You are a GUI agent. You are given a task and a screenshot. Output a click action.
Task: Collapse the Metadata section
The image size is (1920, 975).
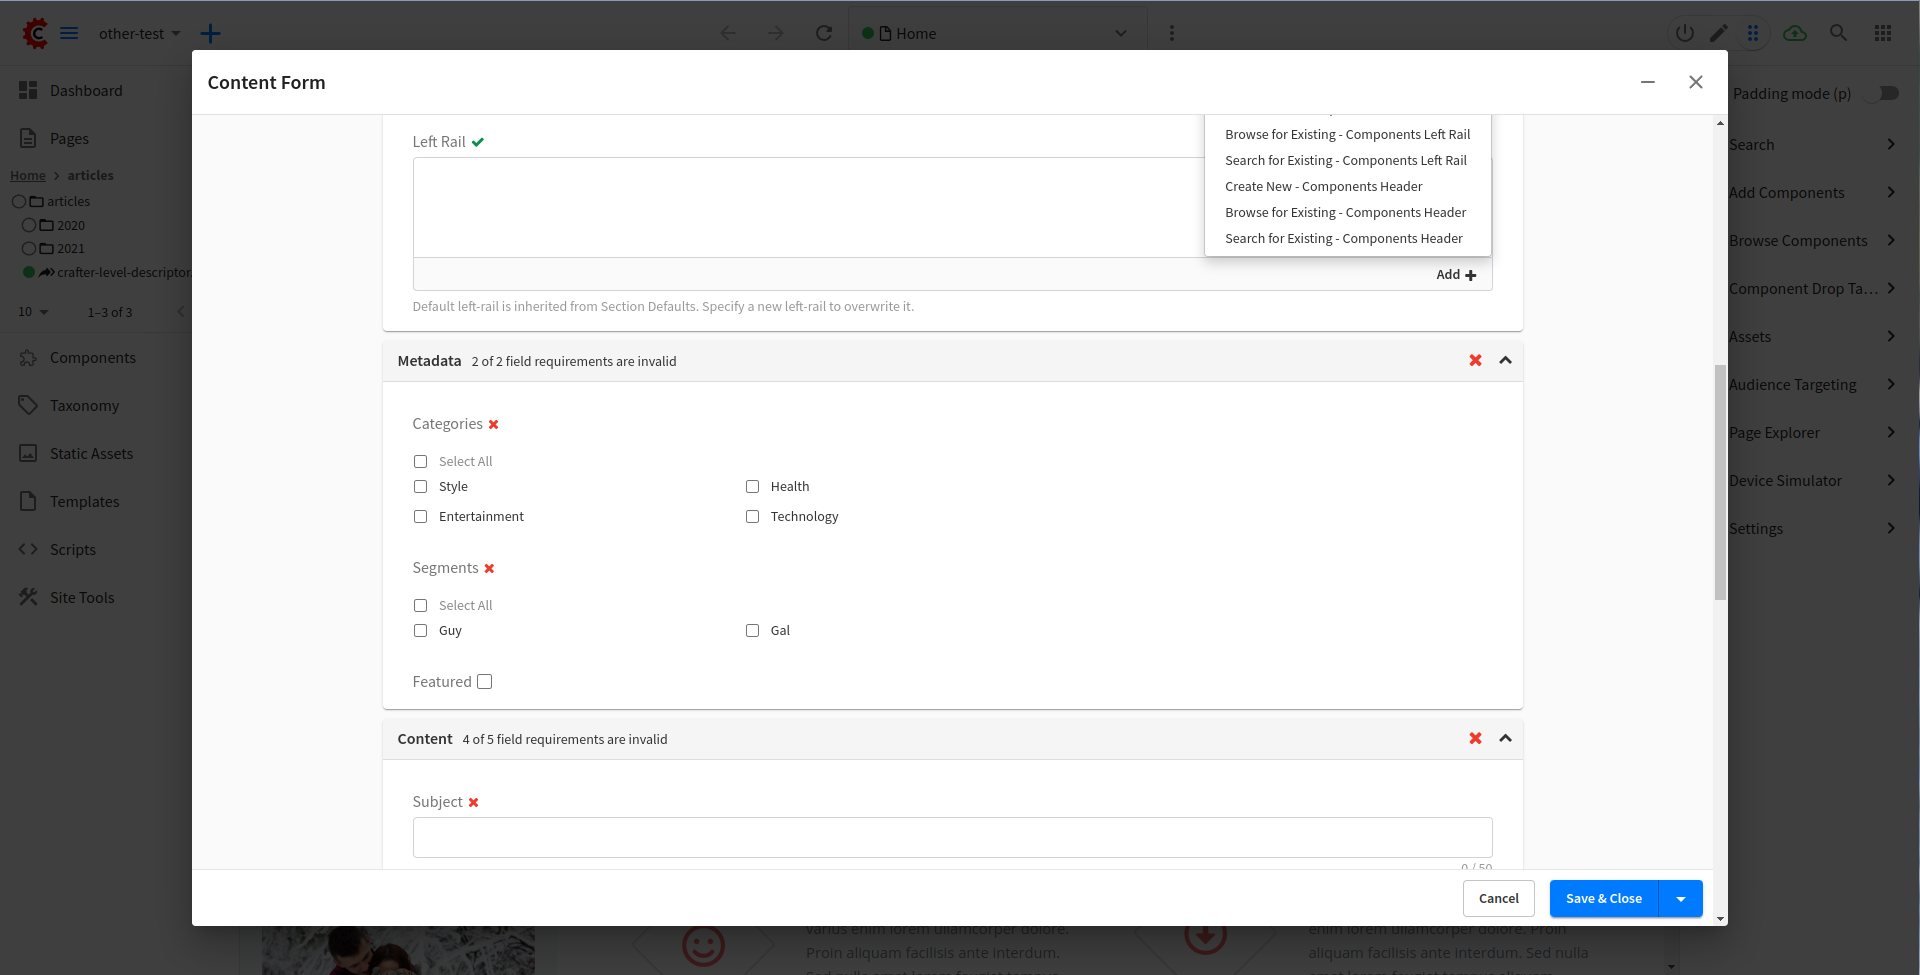(x=1505, y=360)
